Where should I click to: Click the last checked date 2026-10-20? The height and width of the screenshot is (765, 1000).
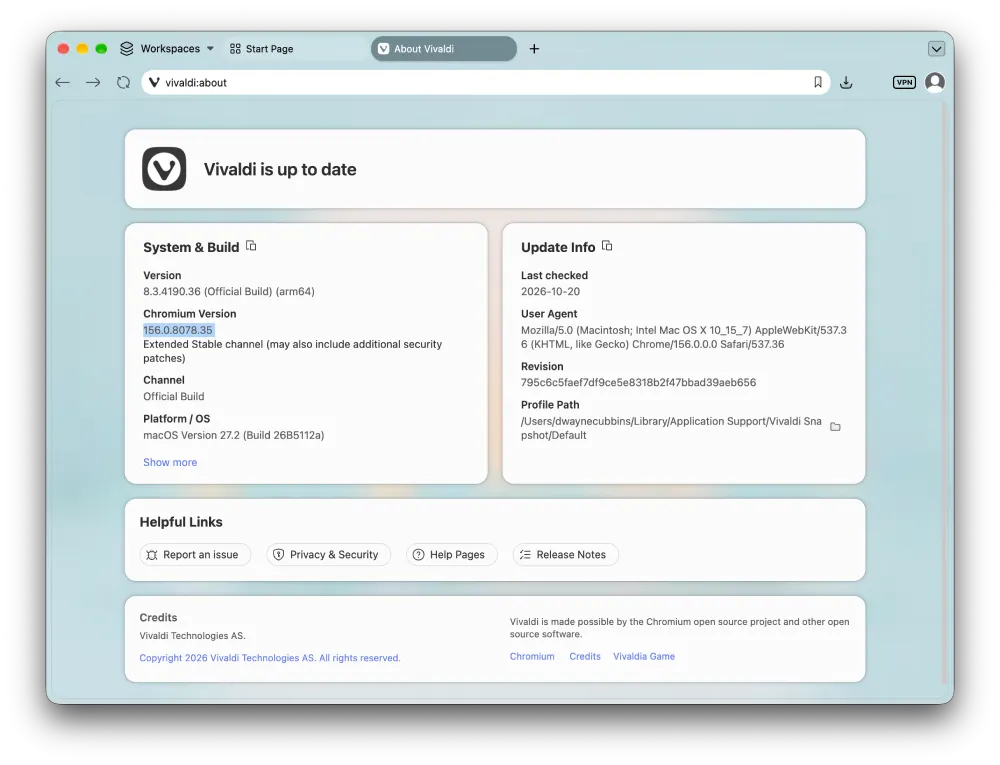pyautogui.click(x=550, y=291)
